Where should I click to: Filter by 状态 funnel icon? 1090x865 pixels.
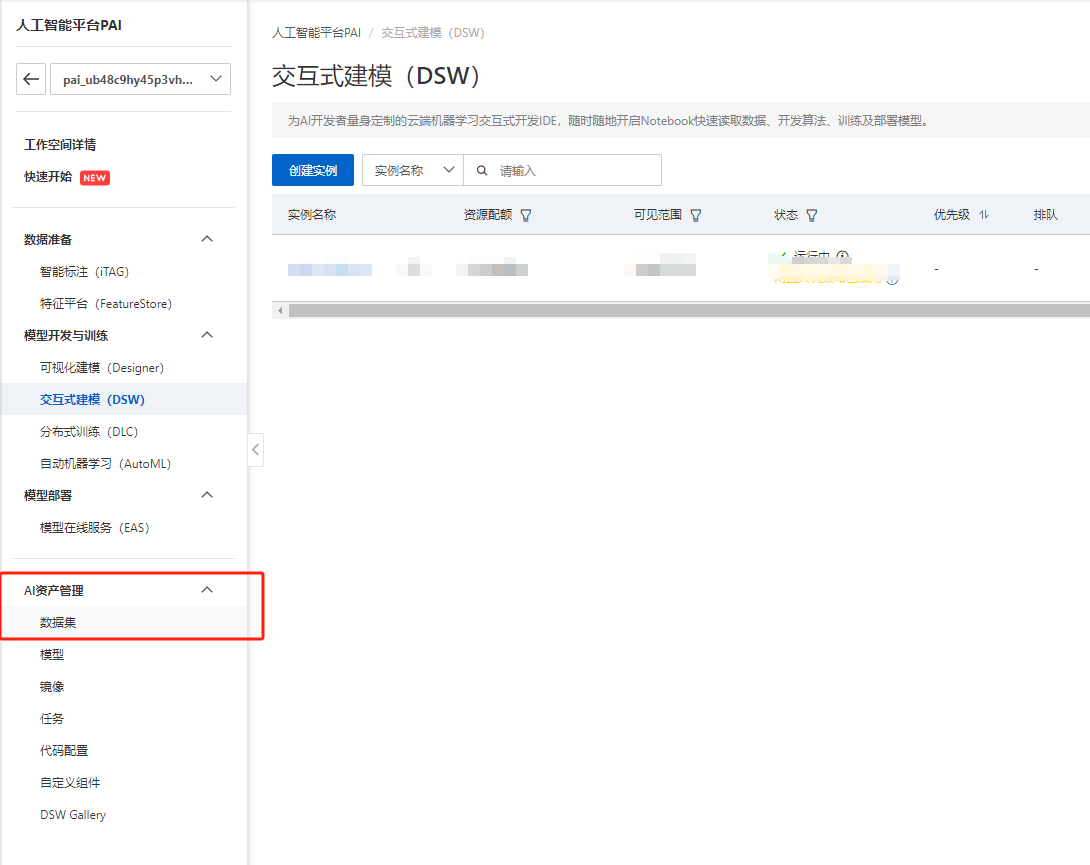click(812, 216)
